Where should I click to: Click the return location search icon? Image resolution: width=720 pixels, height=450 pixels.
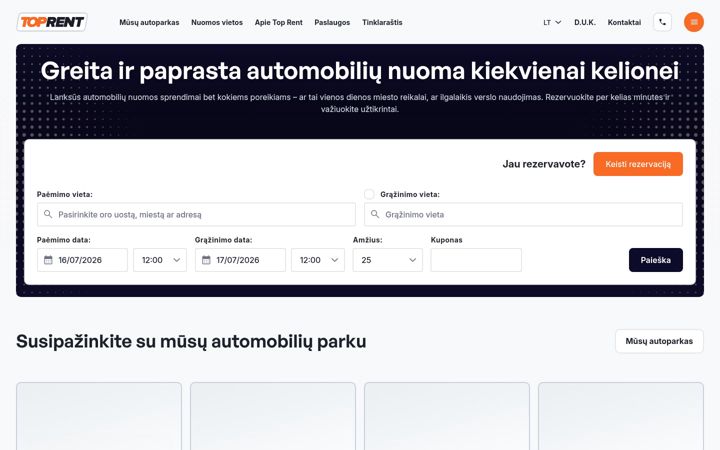(375, 214)
